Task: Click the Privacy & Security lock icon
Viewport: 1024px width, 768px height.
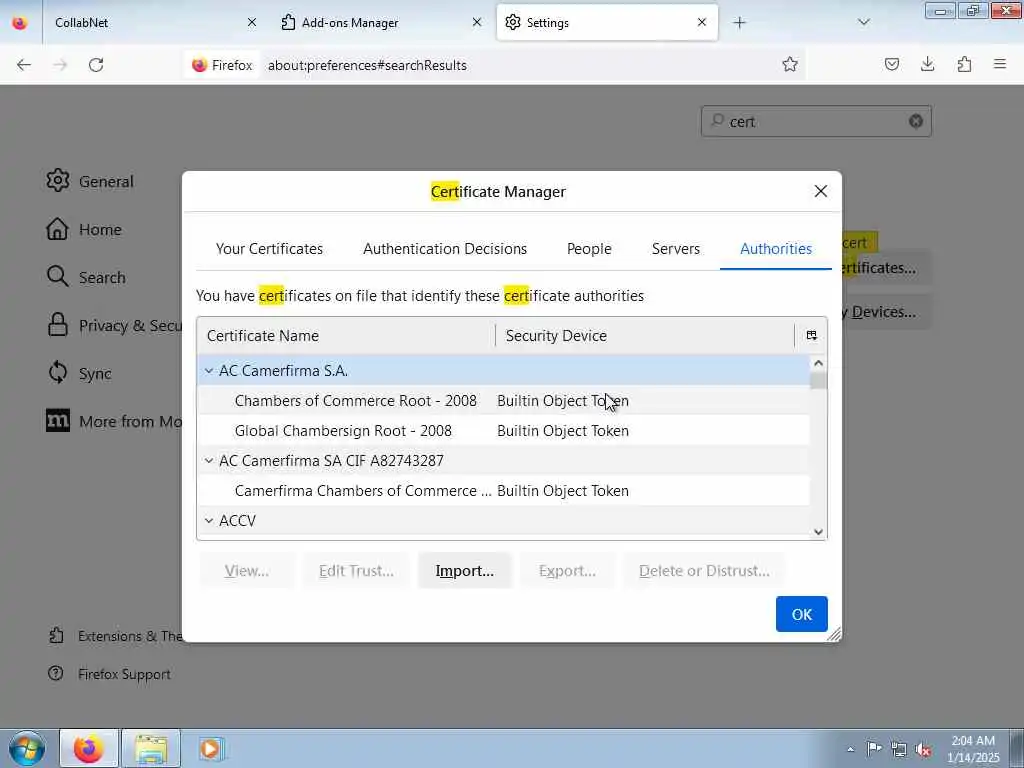Action: pos(57,325)
